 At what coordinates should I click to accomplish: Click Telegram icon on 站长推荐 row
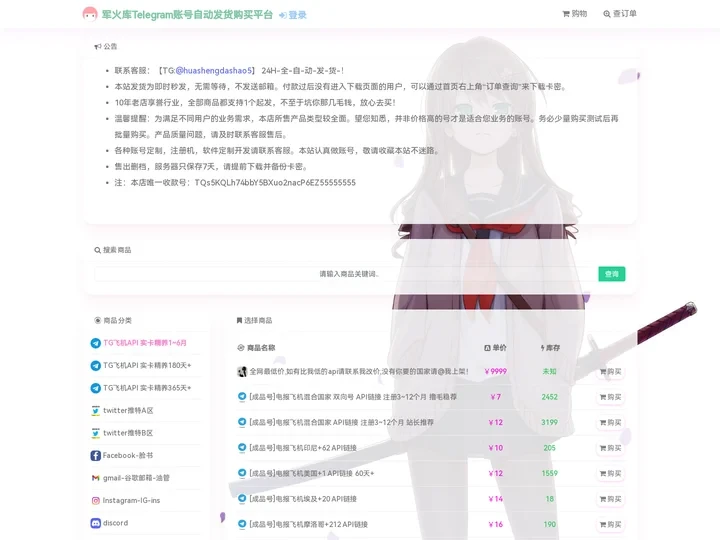(242, 422)
